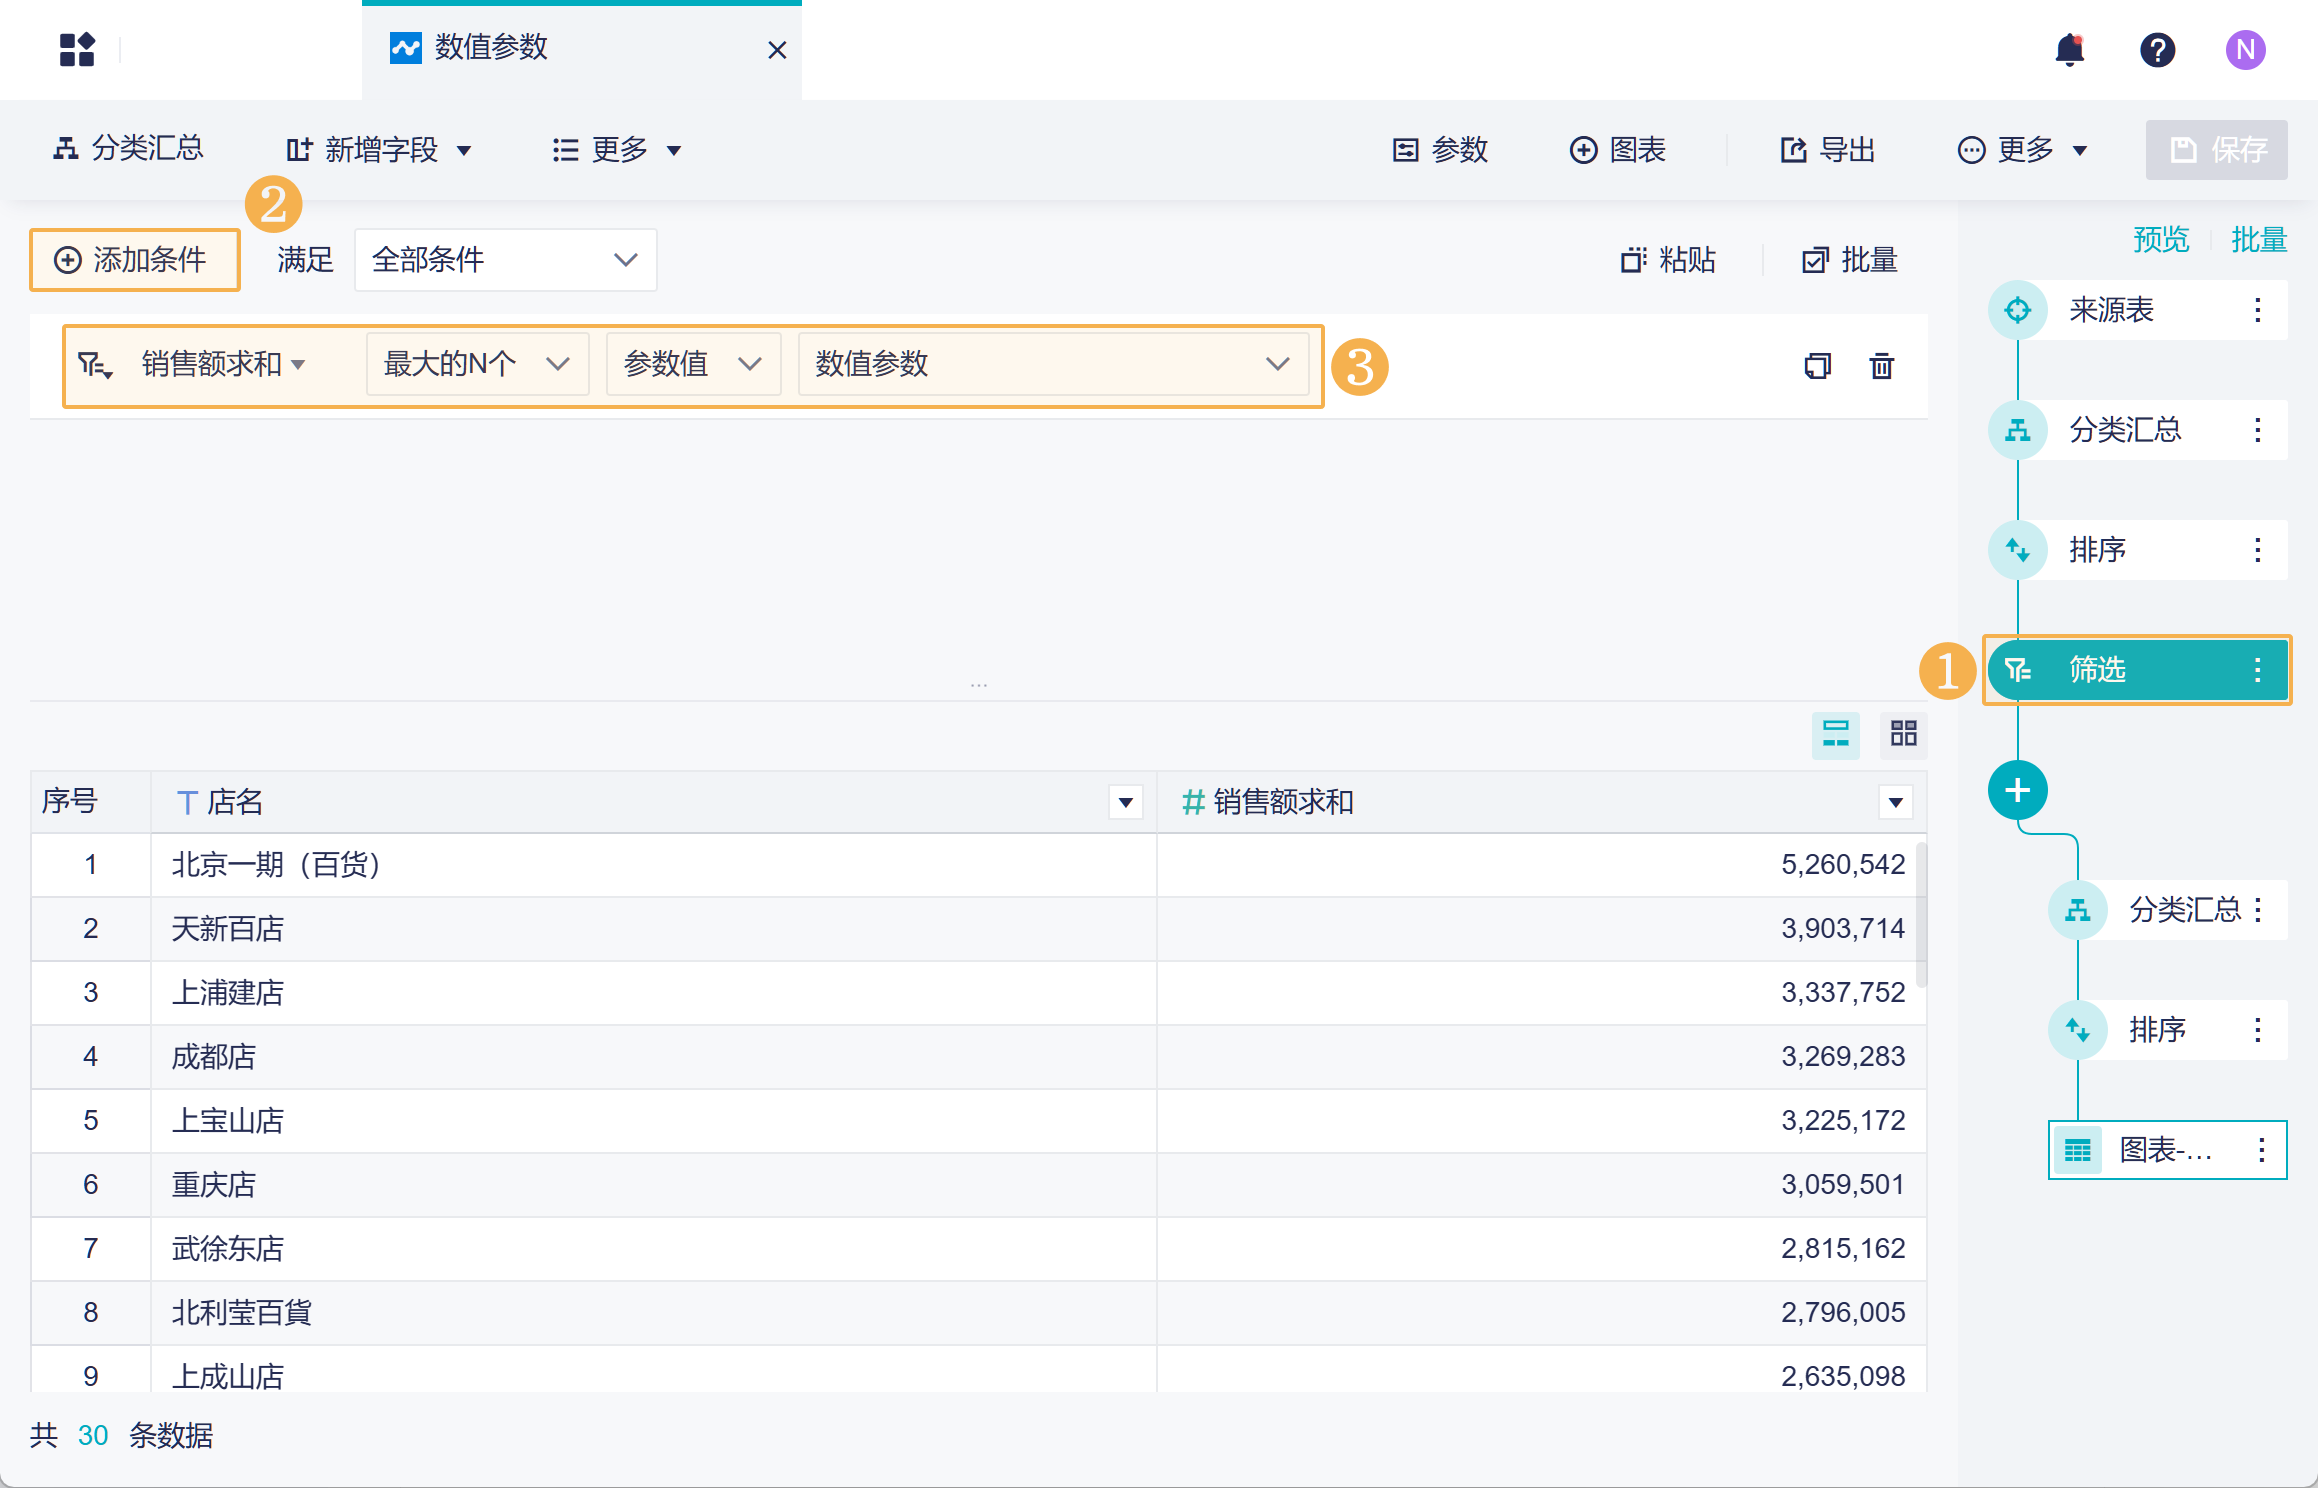The height and width of the screenshot is (1488, 2318).
Task: Delete the filter condition with trash icon
Action: 1881,366
